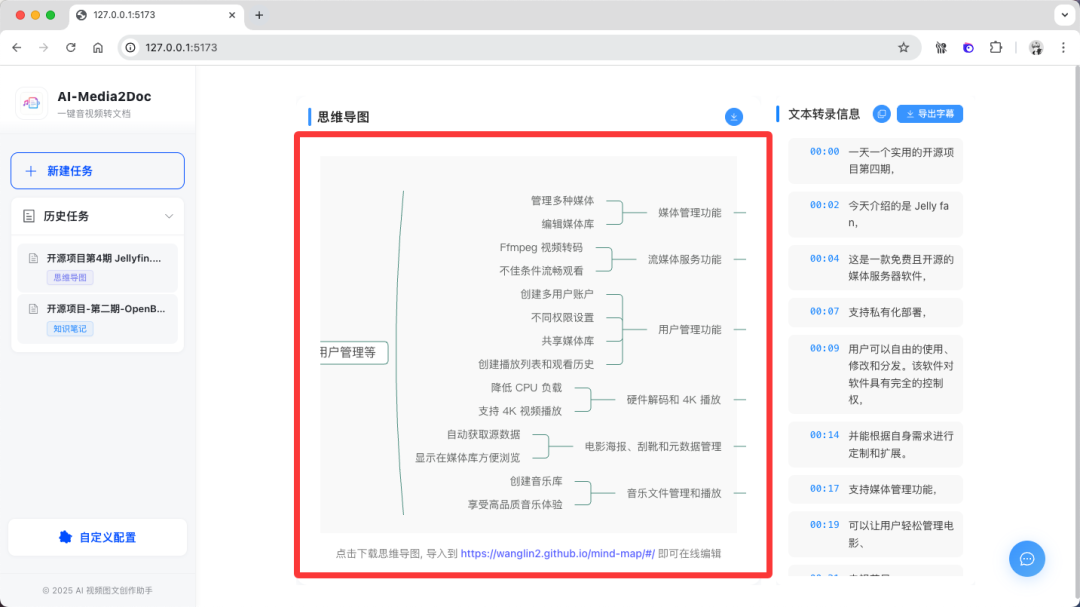This screenshot has height=607, width=1080.
Task: Open the wanglin2 mind-map link
Action: click(x=558, y=553)
